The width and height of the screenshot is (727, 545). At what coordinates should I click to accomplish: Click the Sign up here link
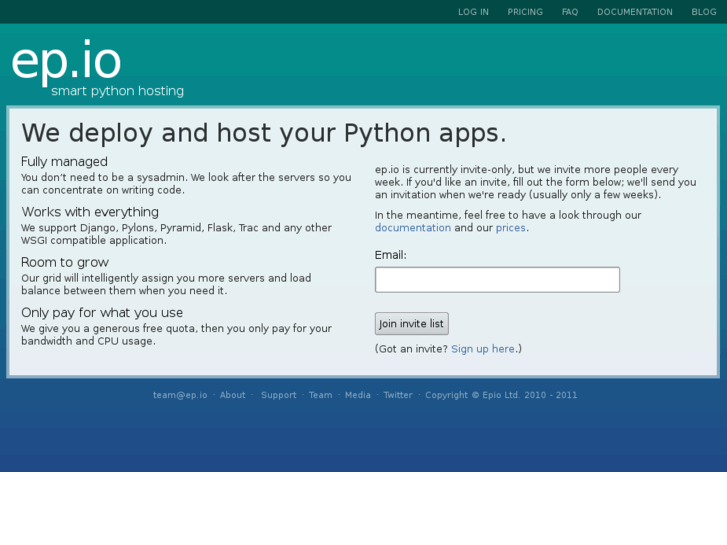click(x=483, y=349)
